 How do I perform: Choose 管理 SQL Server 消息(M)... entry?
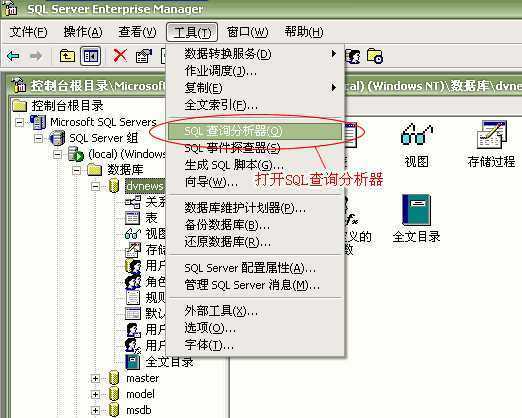(256, 285)
